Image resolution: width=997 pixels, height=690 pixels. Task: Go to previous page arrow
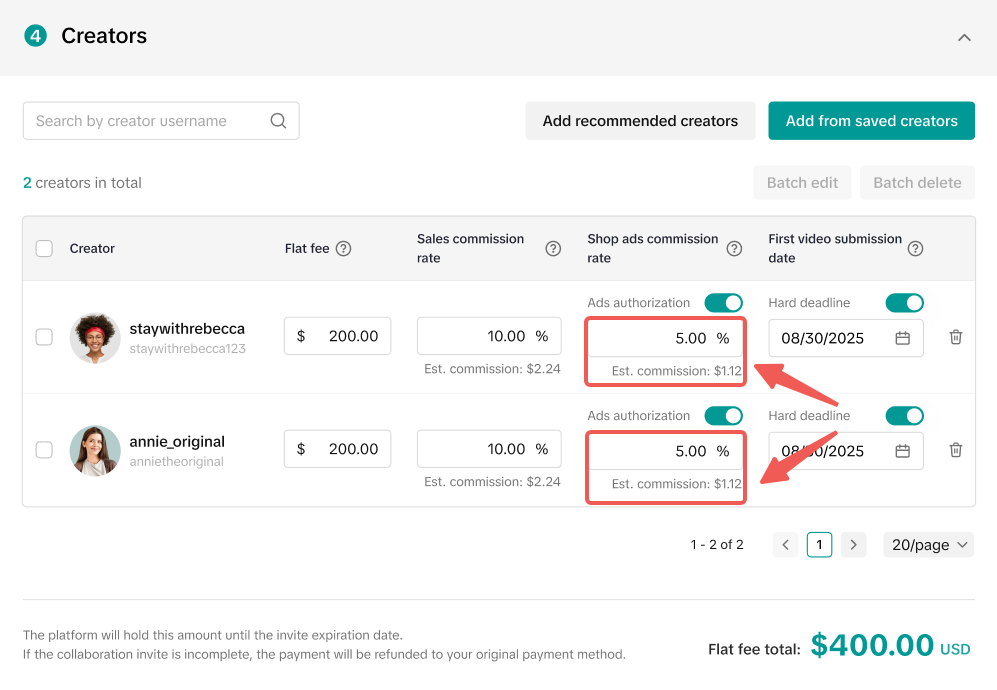coord(786,545)
